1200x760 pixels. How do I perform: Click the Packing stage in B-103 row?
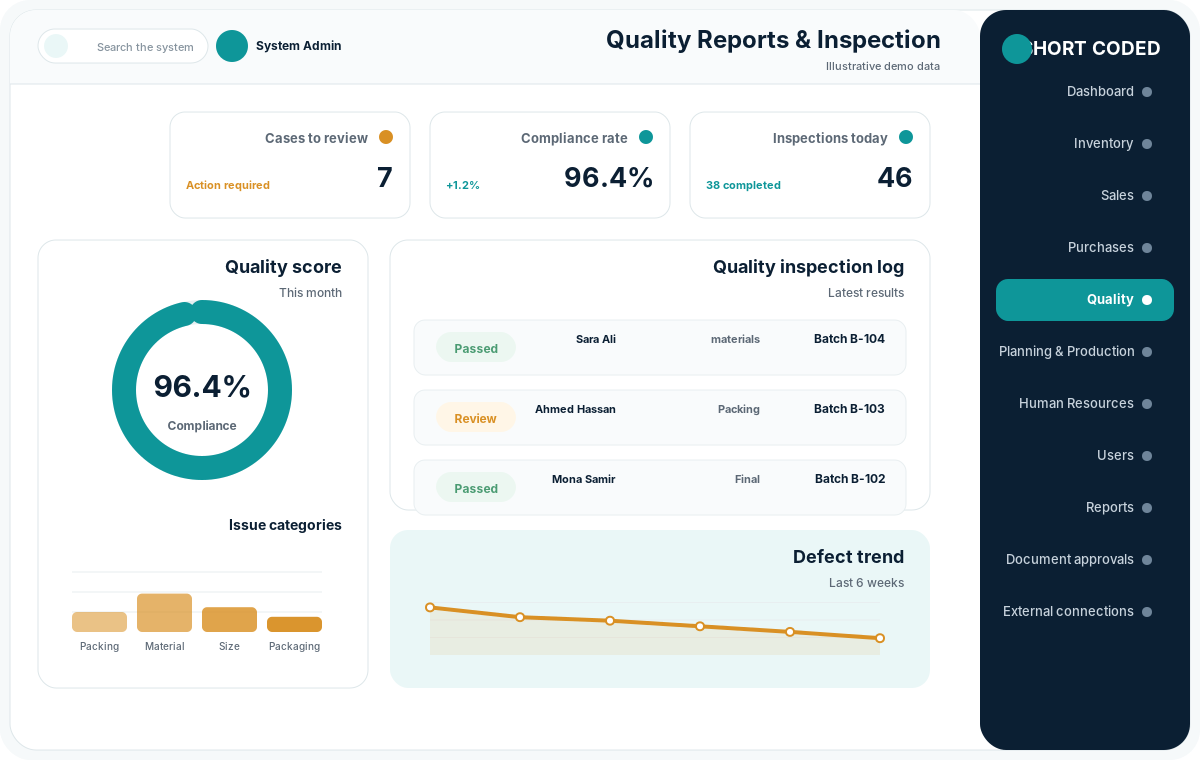tap(739, 409)
